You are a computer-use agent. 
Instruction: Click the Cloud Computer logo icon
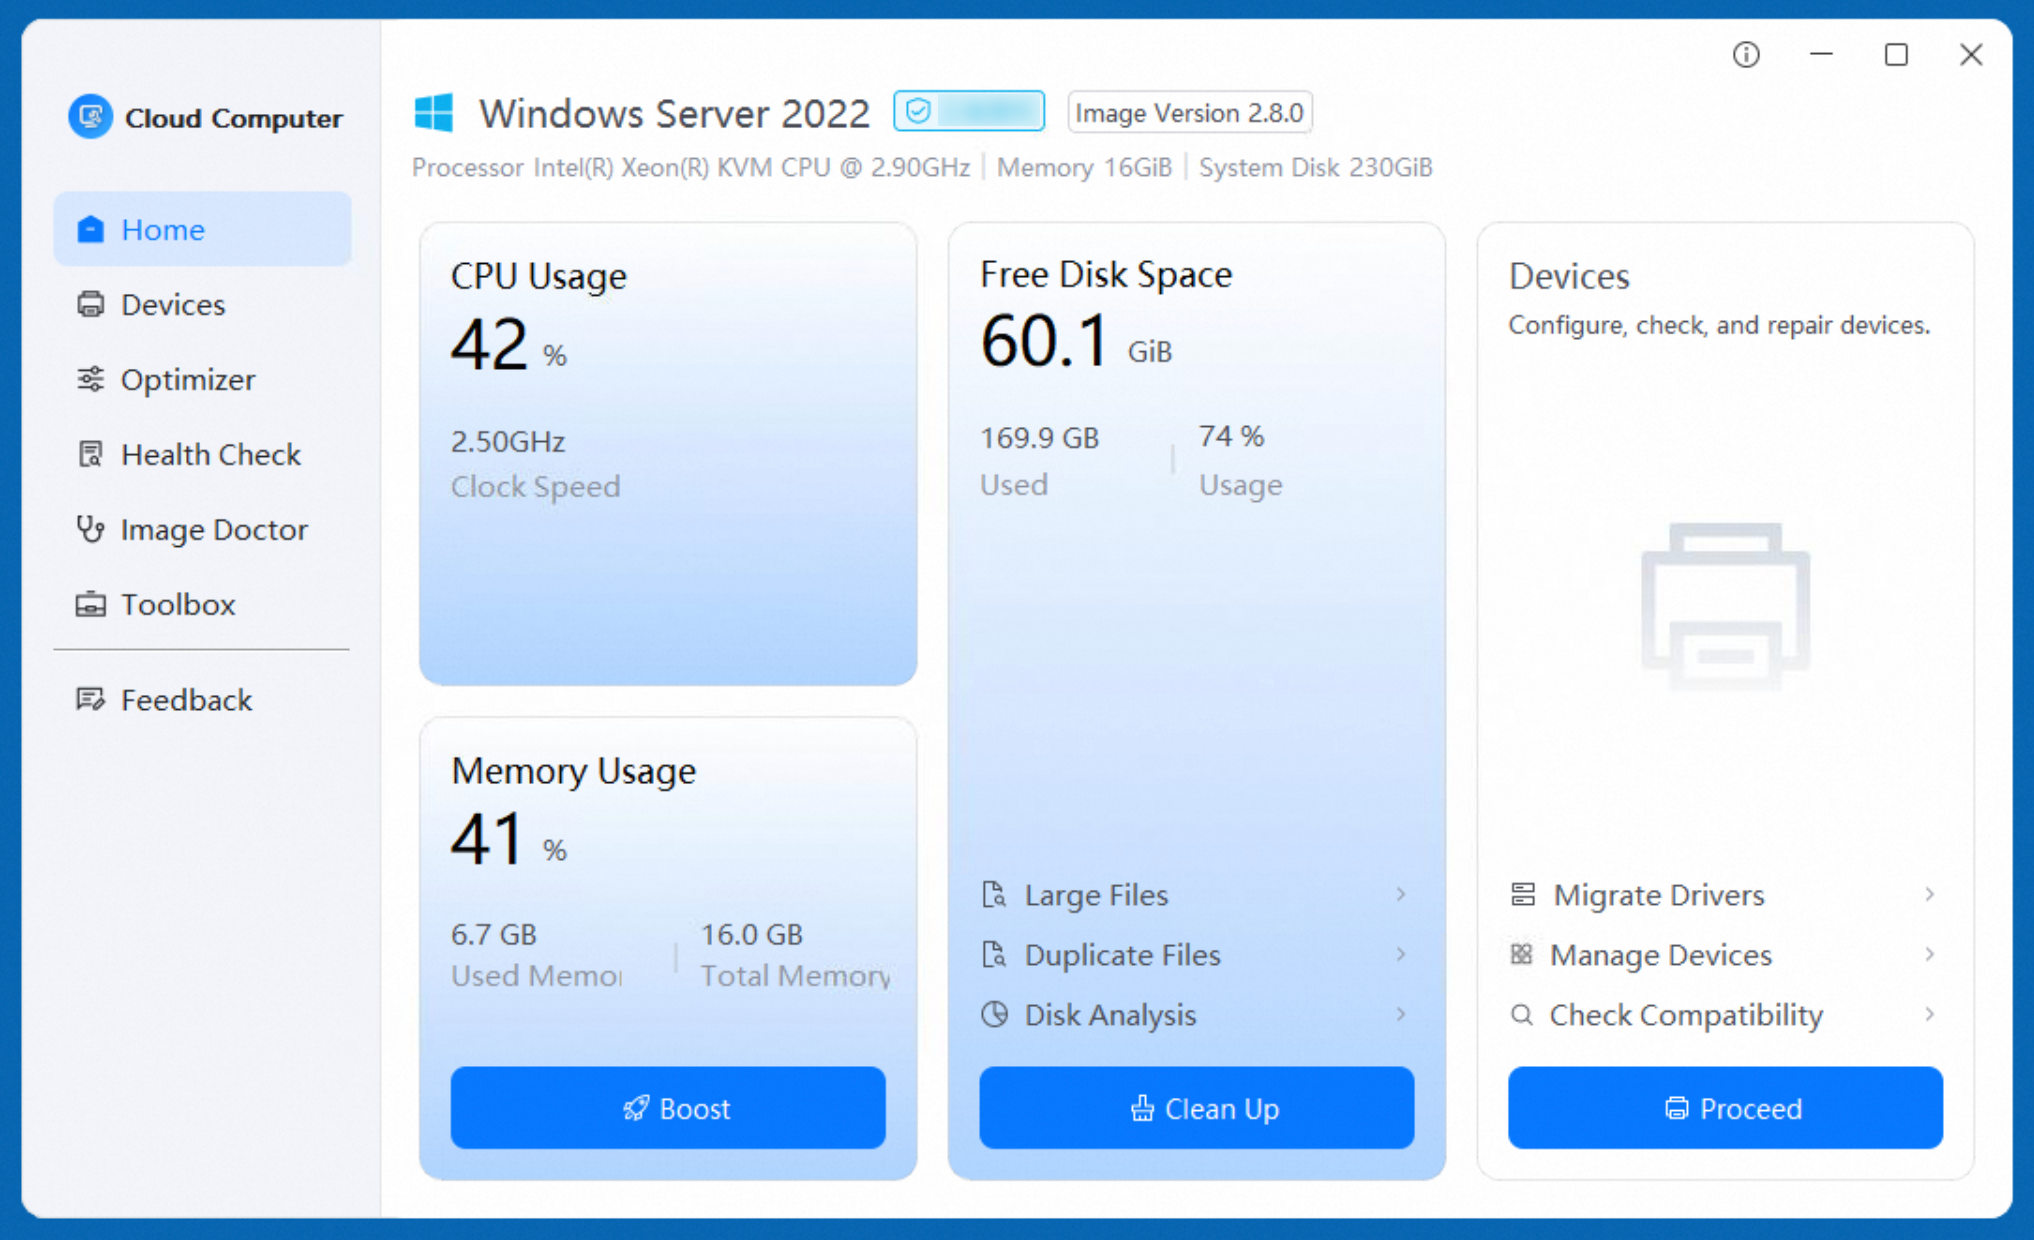(90, 117)
